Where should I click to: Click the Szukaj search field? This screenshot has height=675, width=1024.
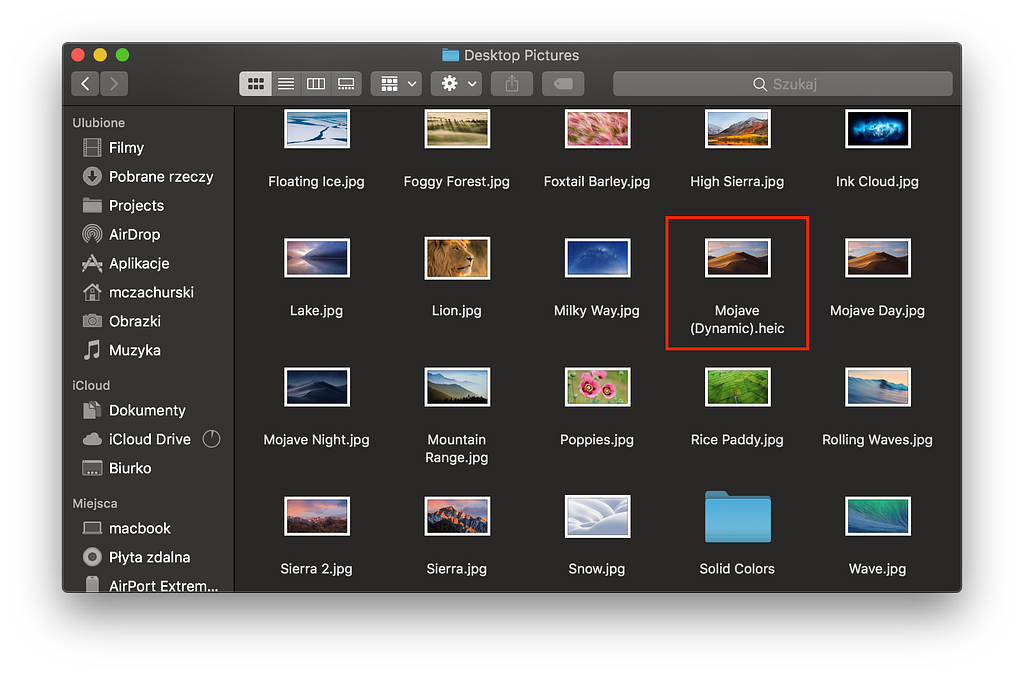tap(782, 84)
